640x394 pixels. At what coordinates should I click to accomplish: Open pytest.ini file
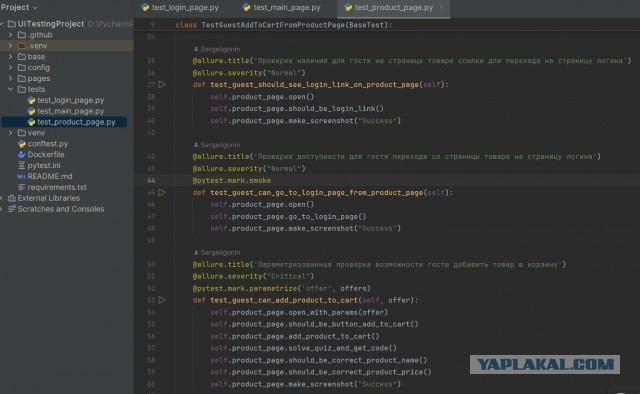(44, 165)
